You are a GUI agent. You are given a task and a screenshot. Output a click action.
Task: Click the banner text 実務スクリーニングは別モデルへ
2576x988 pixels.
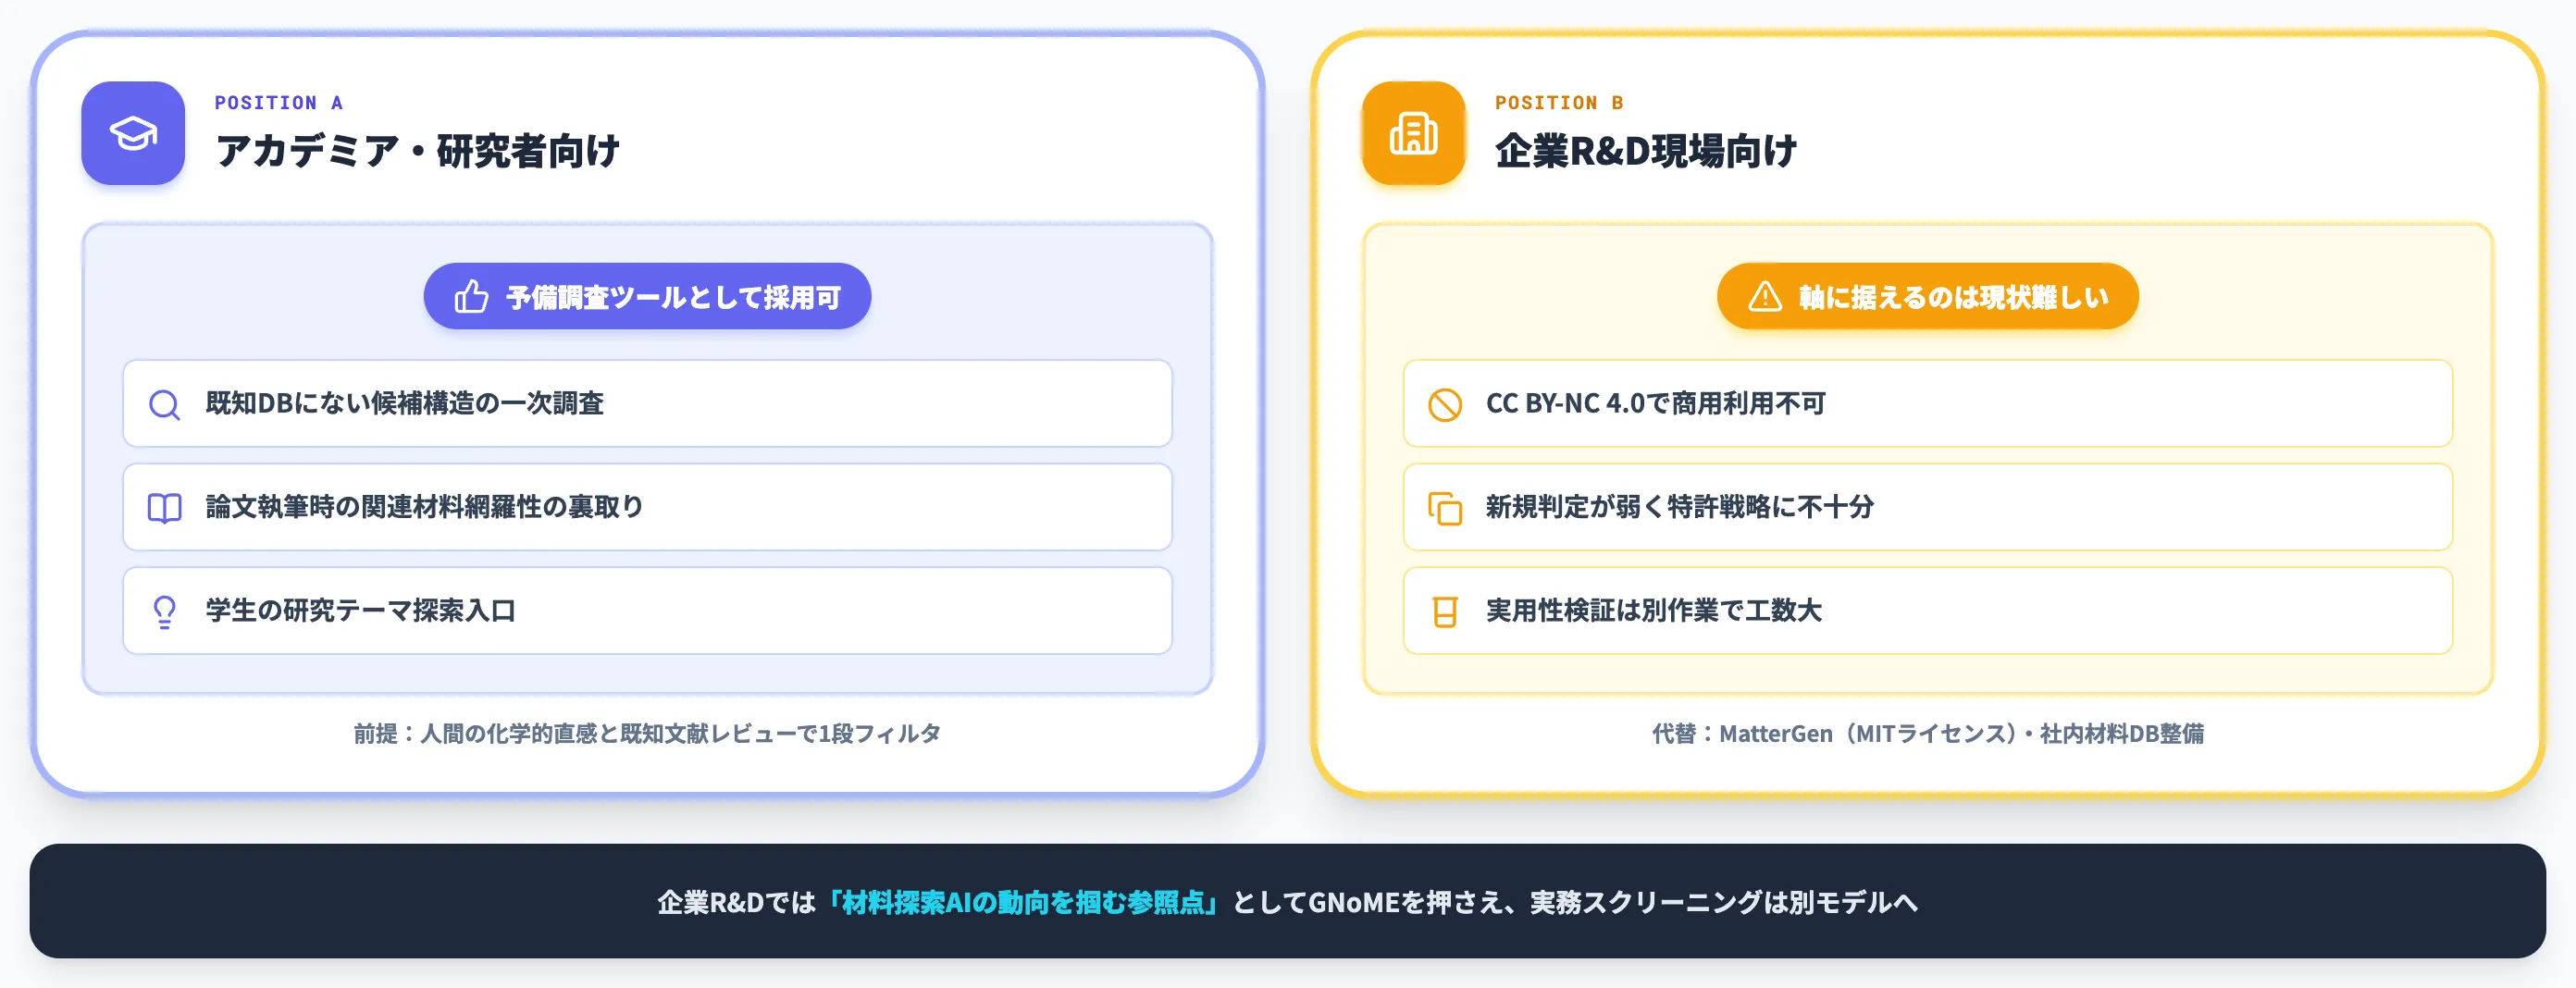(1723, 902)
